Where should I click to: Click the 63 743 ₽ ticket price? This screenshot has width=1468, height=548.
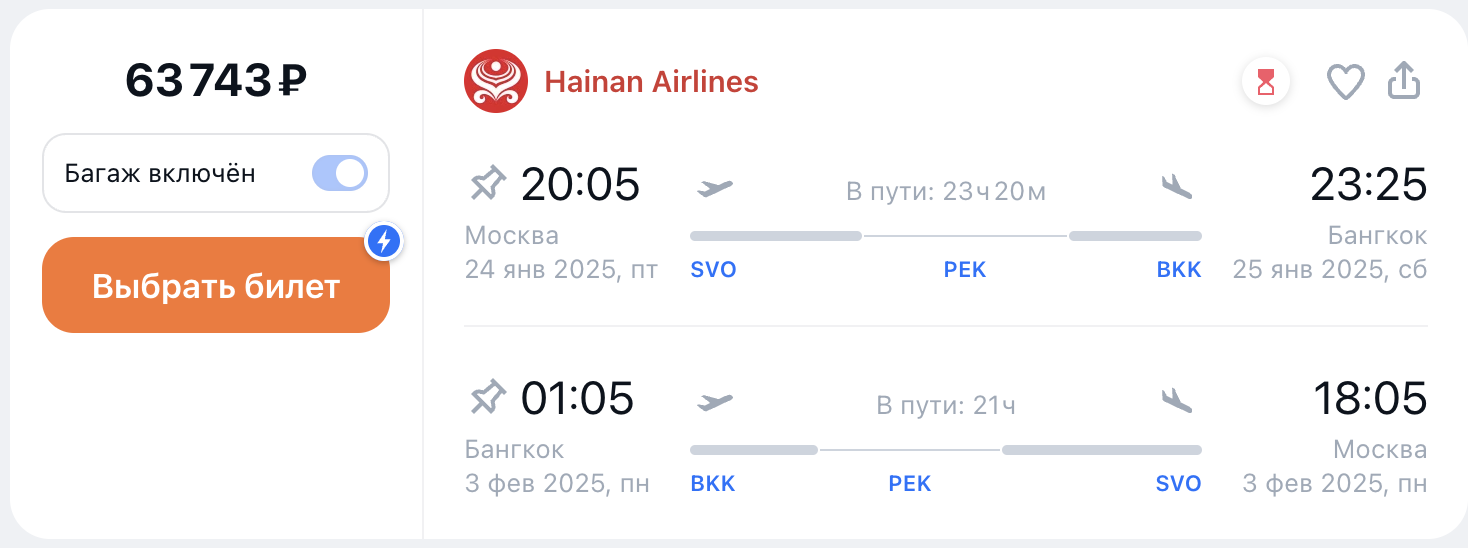click(x=215, y=81)
